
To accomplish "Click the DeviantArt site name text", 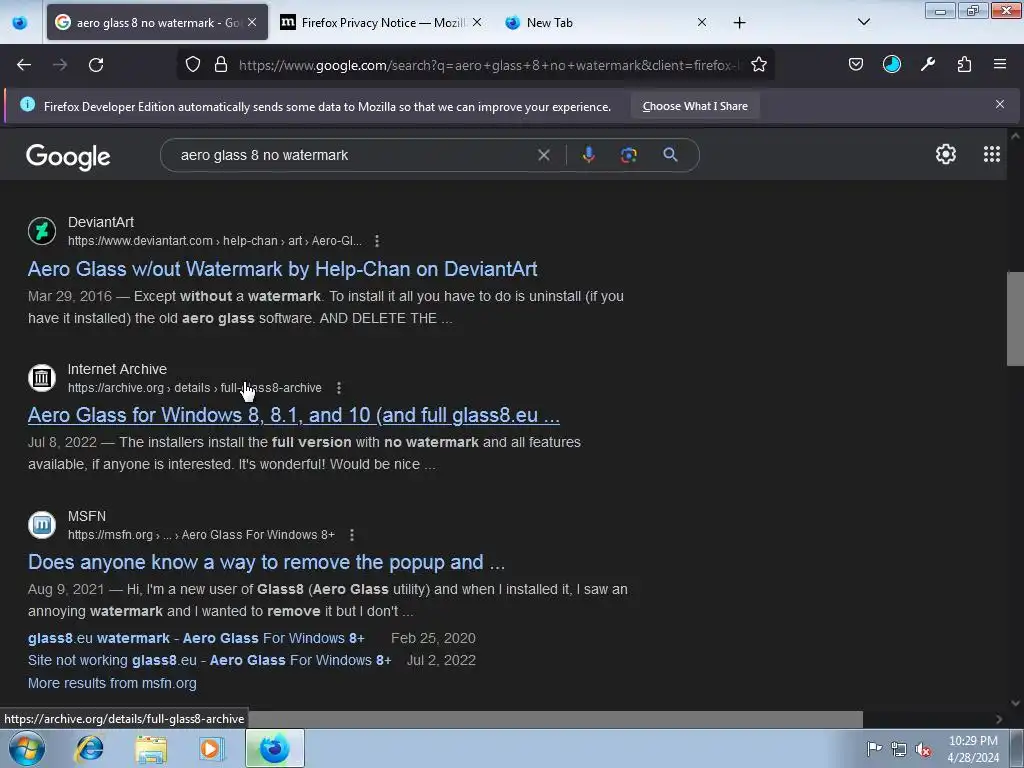I will tap(101, 222).
